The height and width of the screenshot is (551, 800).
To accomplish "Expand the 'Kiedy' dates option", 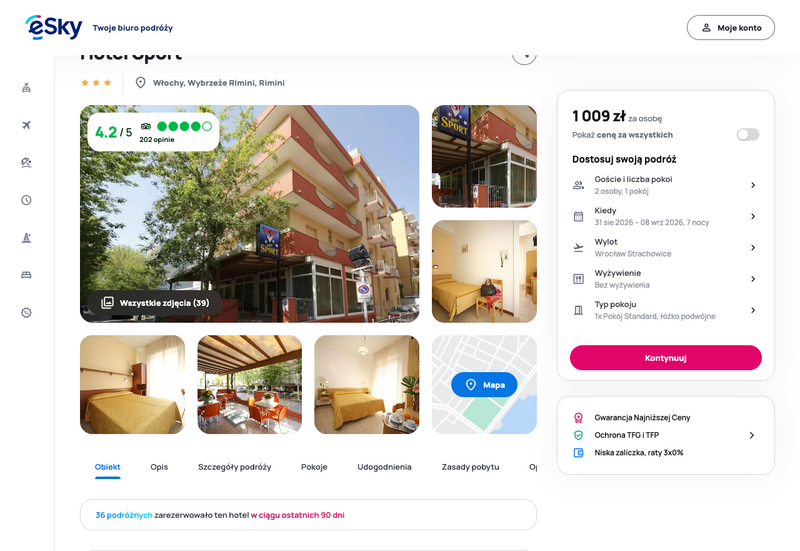I will (665, 216).
